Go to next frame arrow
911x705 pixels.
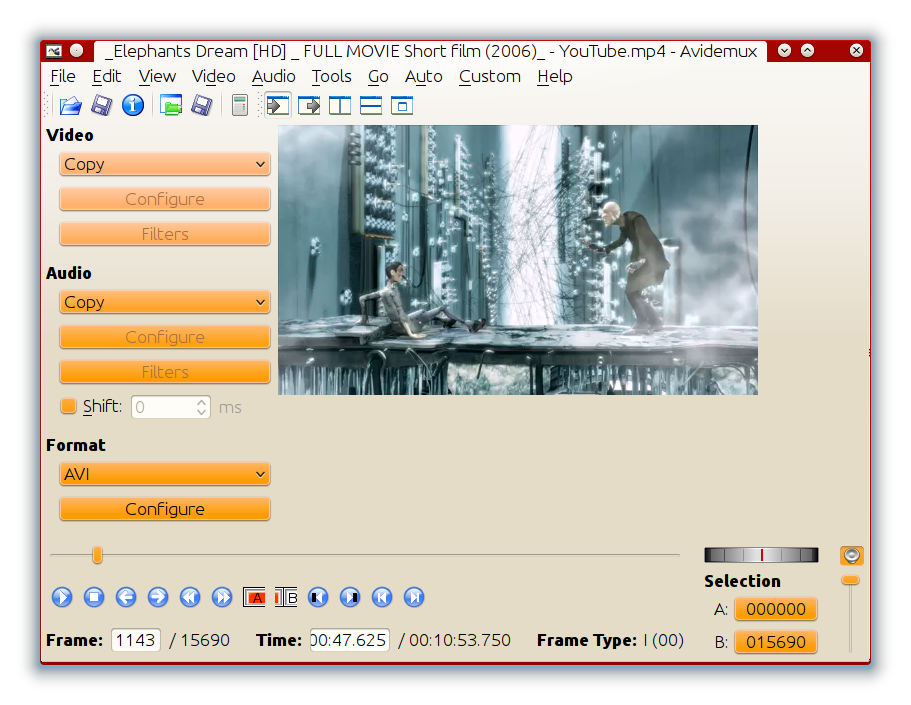(x=158, y=597)
